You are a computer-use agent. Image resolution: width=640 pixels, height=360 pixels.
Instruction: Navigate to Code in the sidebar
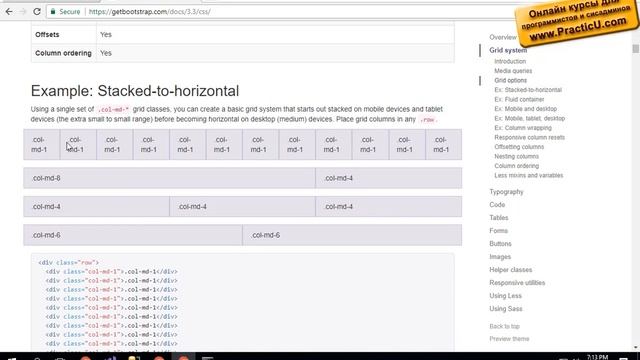[497, 205]
